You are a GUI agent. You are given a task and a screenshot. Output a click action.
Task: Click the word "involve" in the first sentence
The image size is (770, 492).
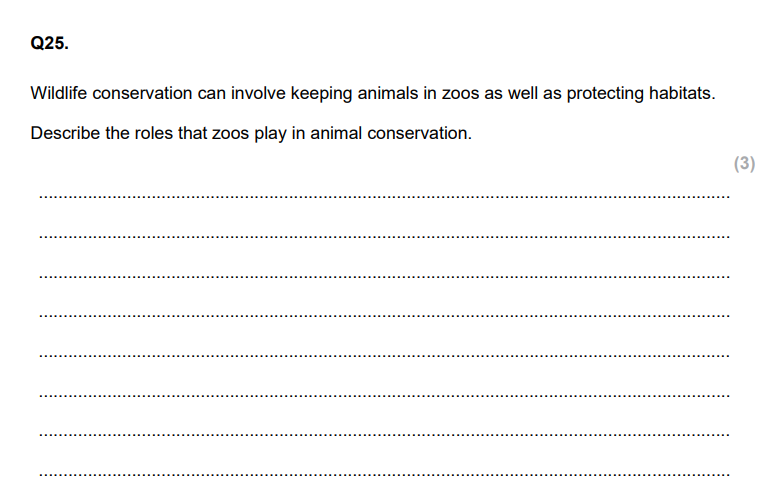258,93
